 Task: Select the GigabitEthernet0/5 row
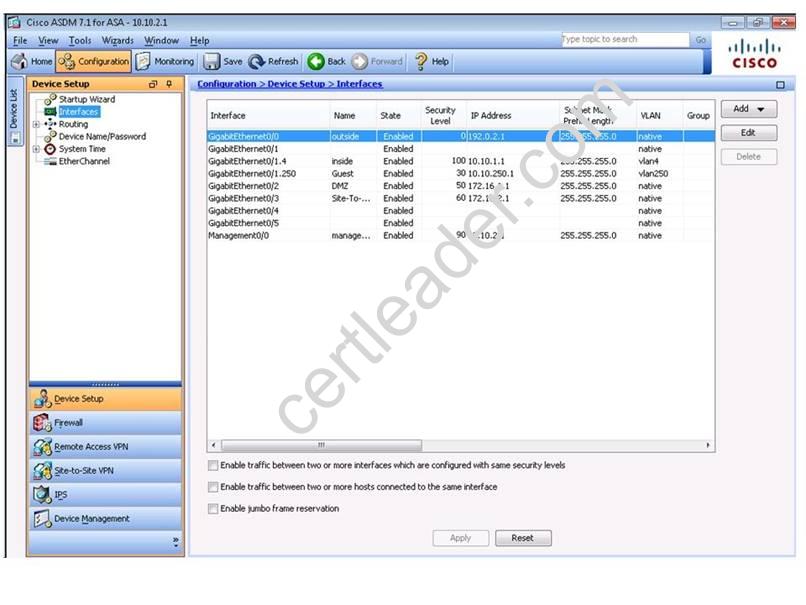click(461, 223)
